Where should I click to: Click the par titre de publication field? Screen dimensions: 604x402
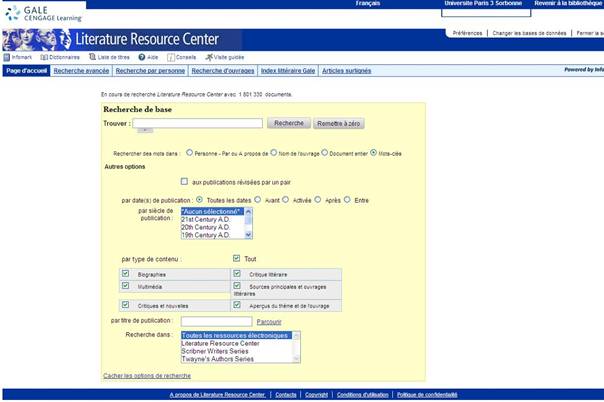(x=216, y=322)
